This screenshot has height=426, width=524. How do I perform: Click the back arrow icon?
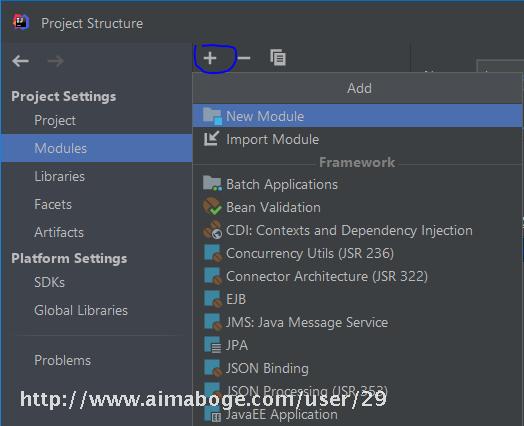20,61
